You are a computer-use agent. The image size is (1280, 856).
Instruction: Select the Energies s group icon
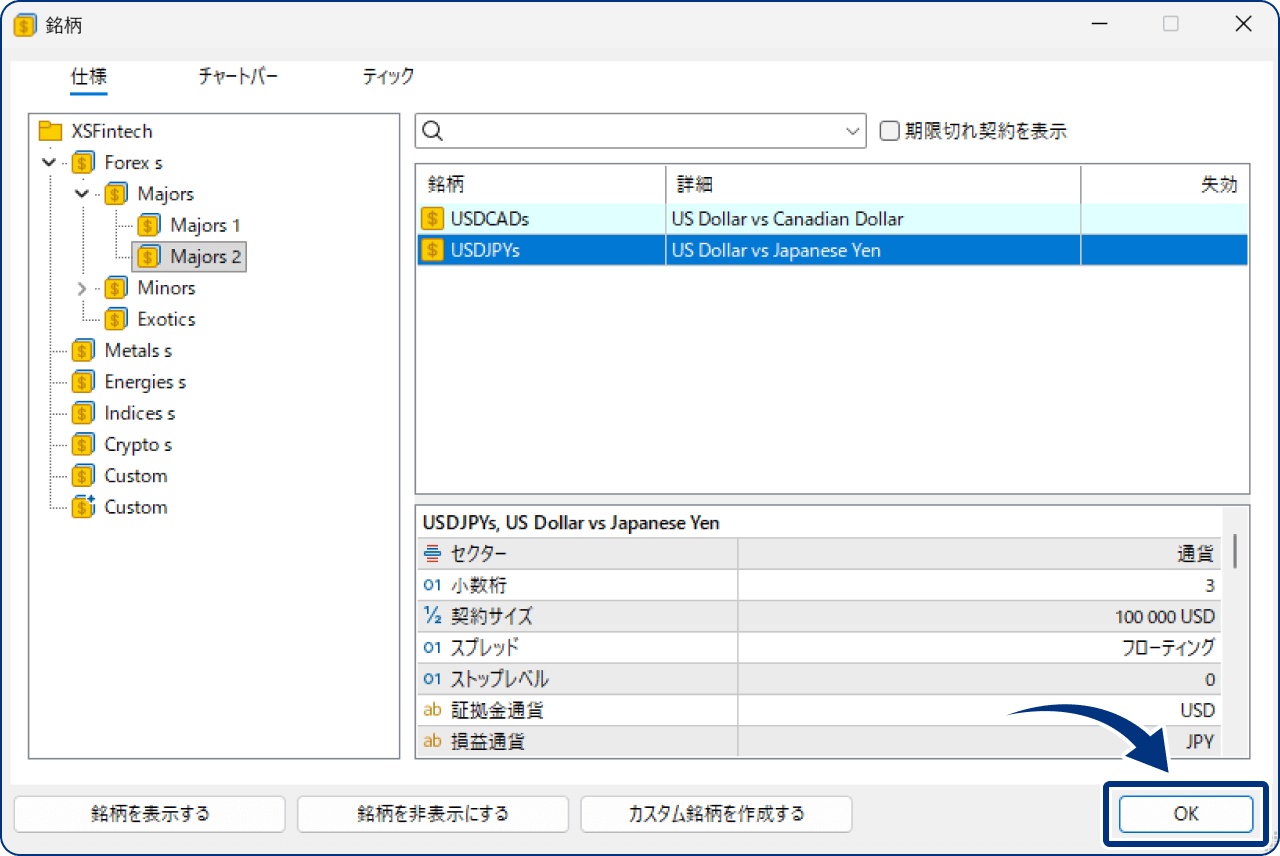click(x=83, y=382)
